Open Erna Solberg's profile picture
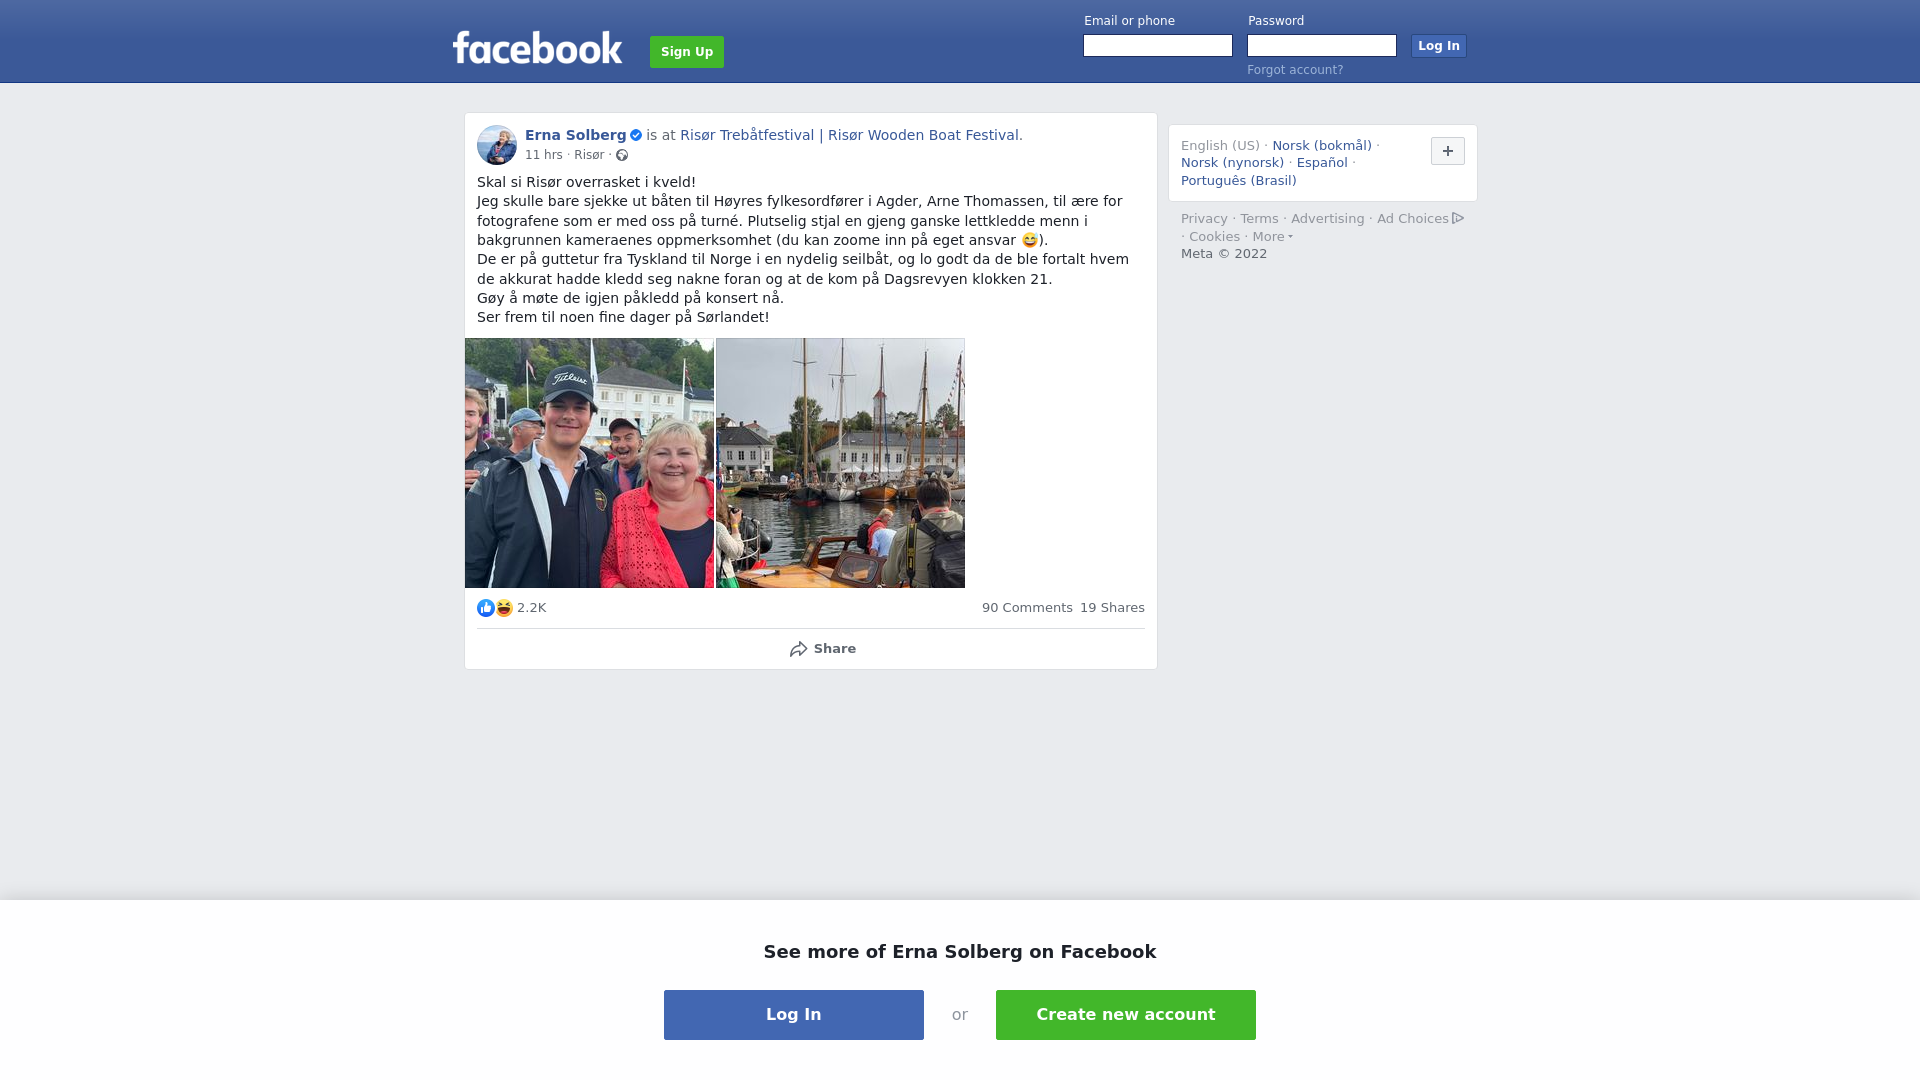1920x1080 pixels. pos(497,145)
